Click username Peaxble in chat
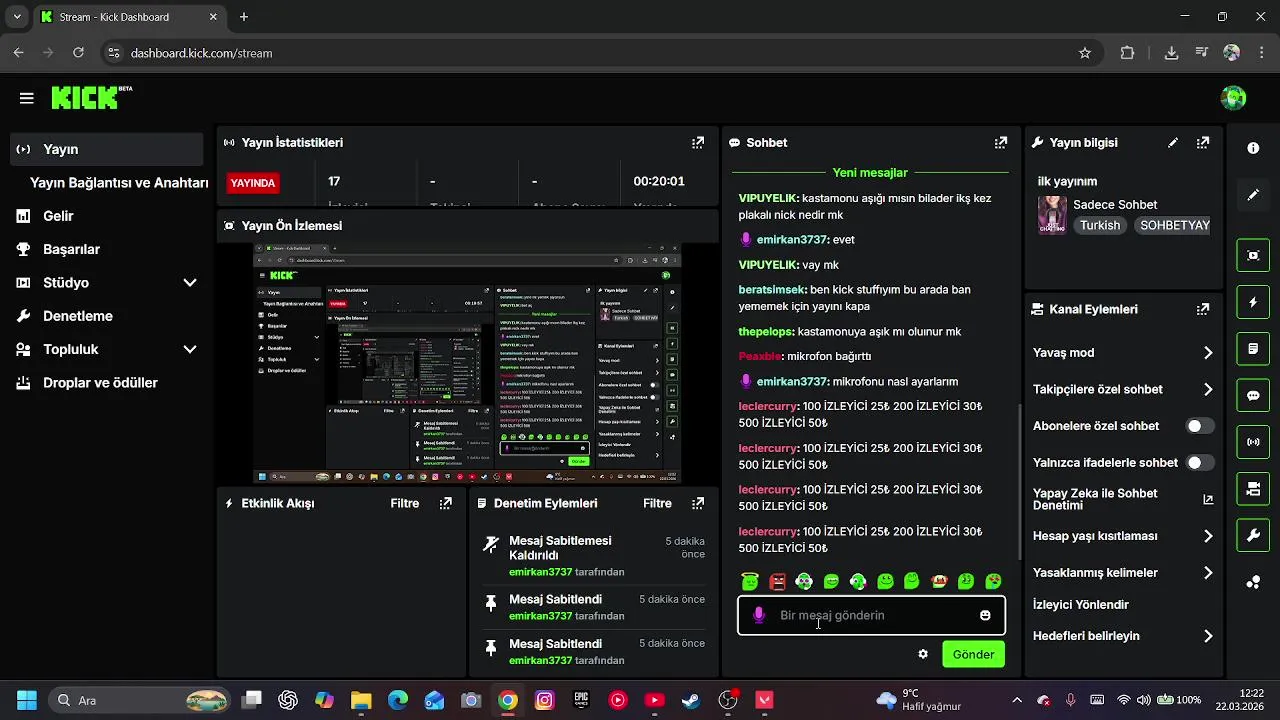Screen dimensions: 1280x720 tap(760, 356)
